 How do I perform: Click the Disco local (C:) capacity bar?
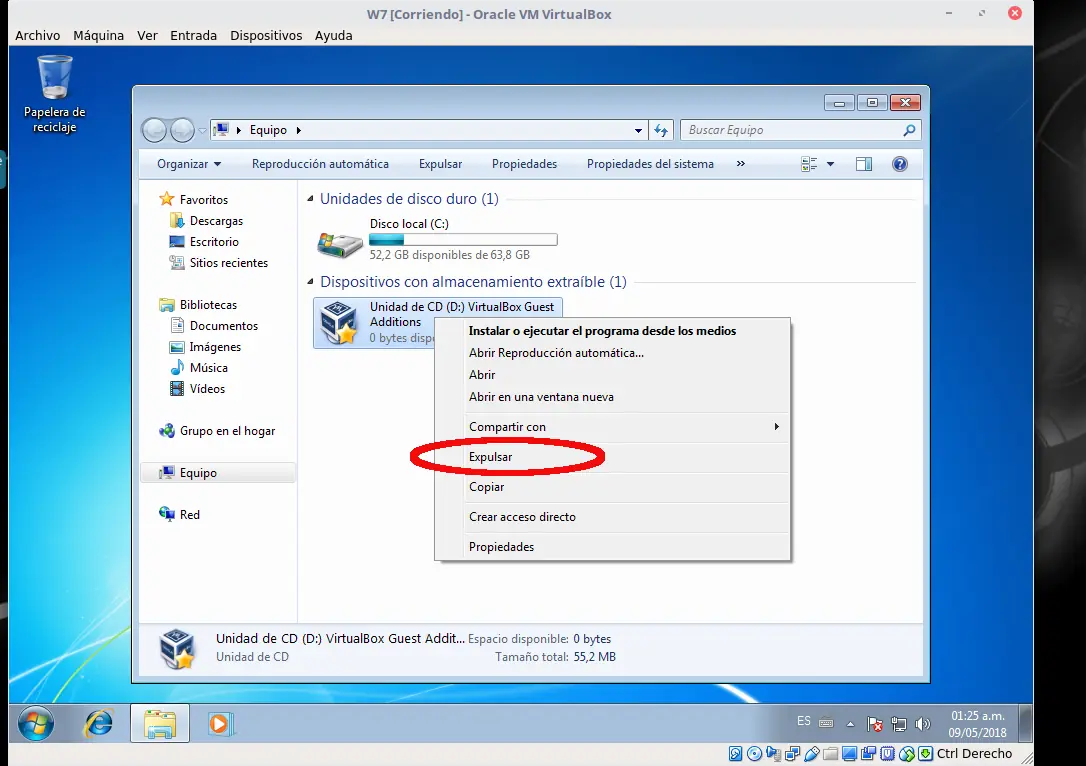pos(463,240)
